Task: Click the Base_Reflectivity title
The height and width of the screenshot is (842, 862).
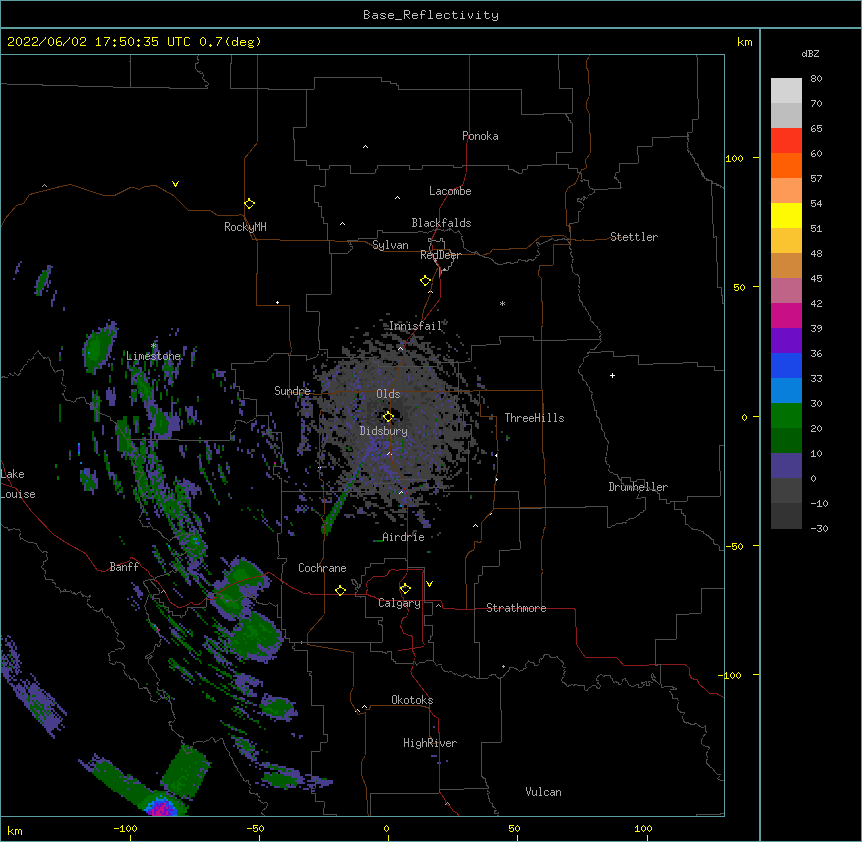Action: (x=431, y=15)
